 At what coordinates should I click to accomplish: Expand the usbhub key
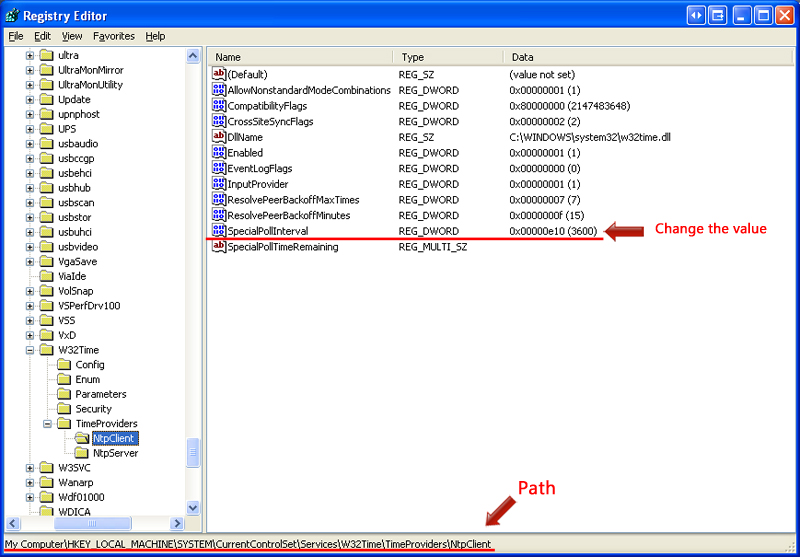30,188
